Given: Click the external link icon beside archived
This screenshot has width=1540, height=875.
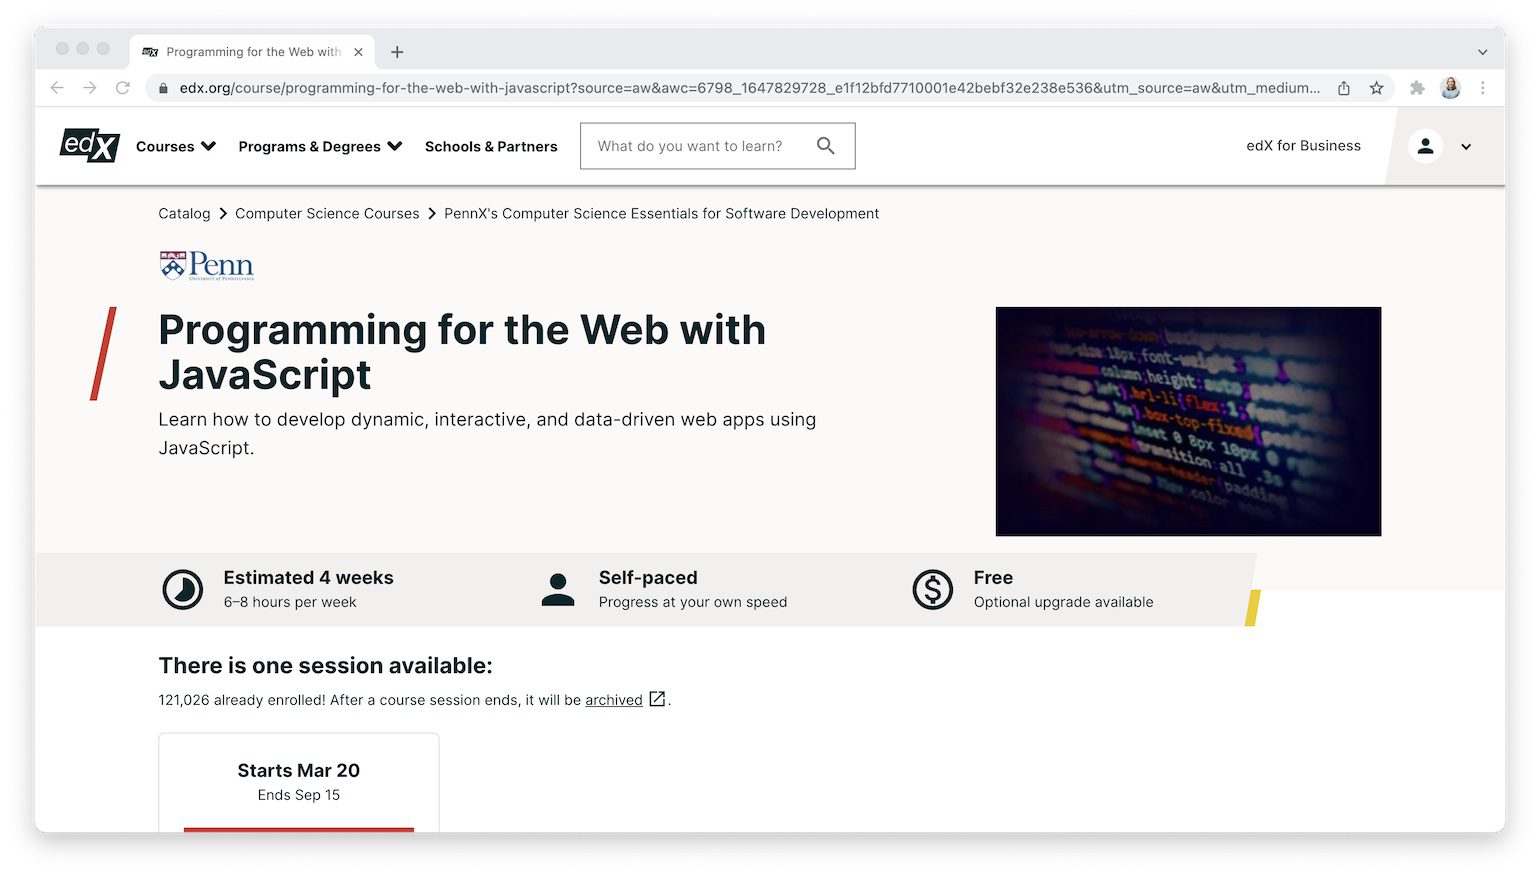Looking at the screenshot, I should [x=656, y=699].
